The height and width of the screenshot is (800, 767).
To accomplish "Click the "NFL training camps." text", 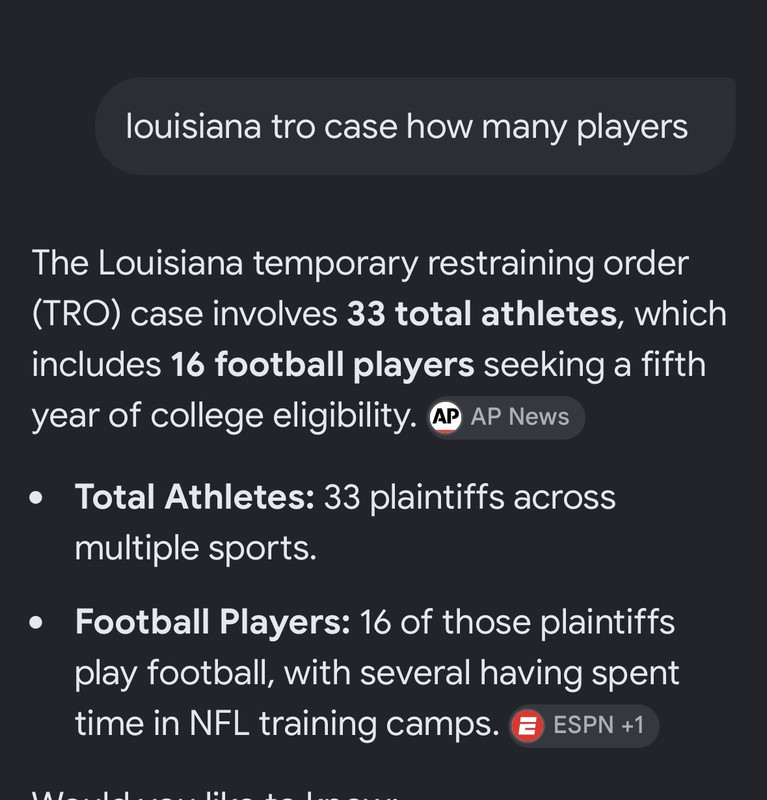I will [x=344, y=724].
